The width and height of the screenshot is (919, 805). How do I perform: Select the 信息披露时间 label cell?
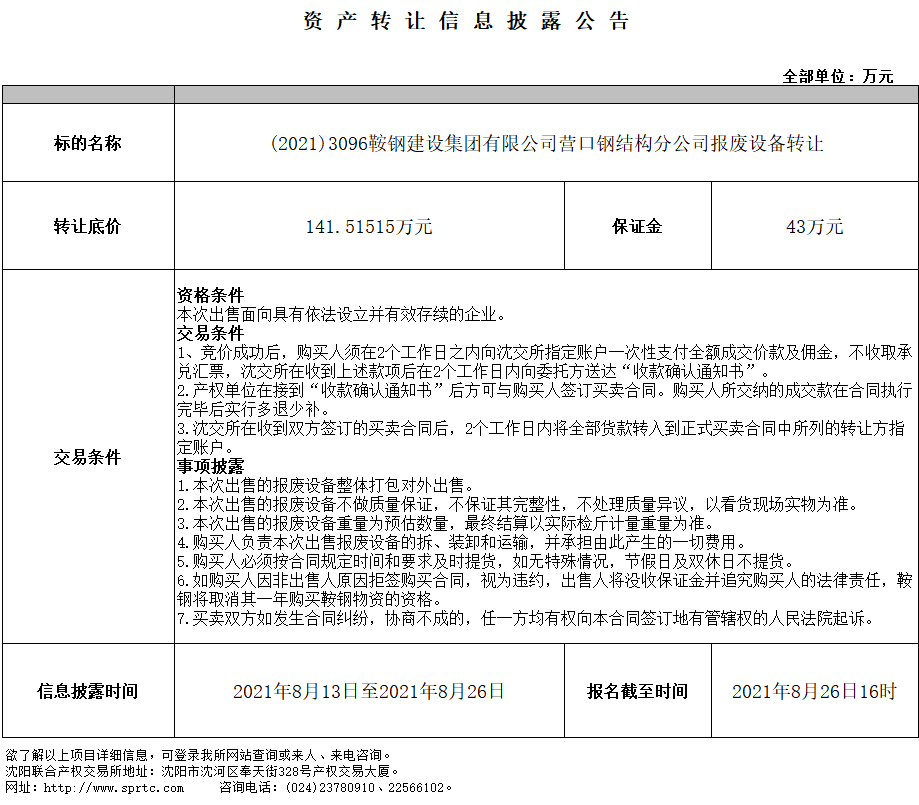(x=88, y=691)
